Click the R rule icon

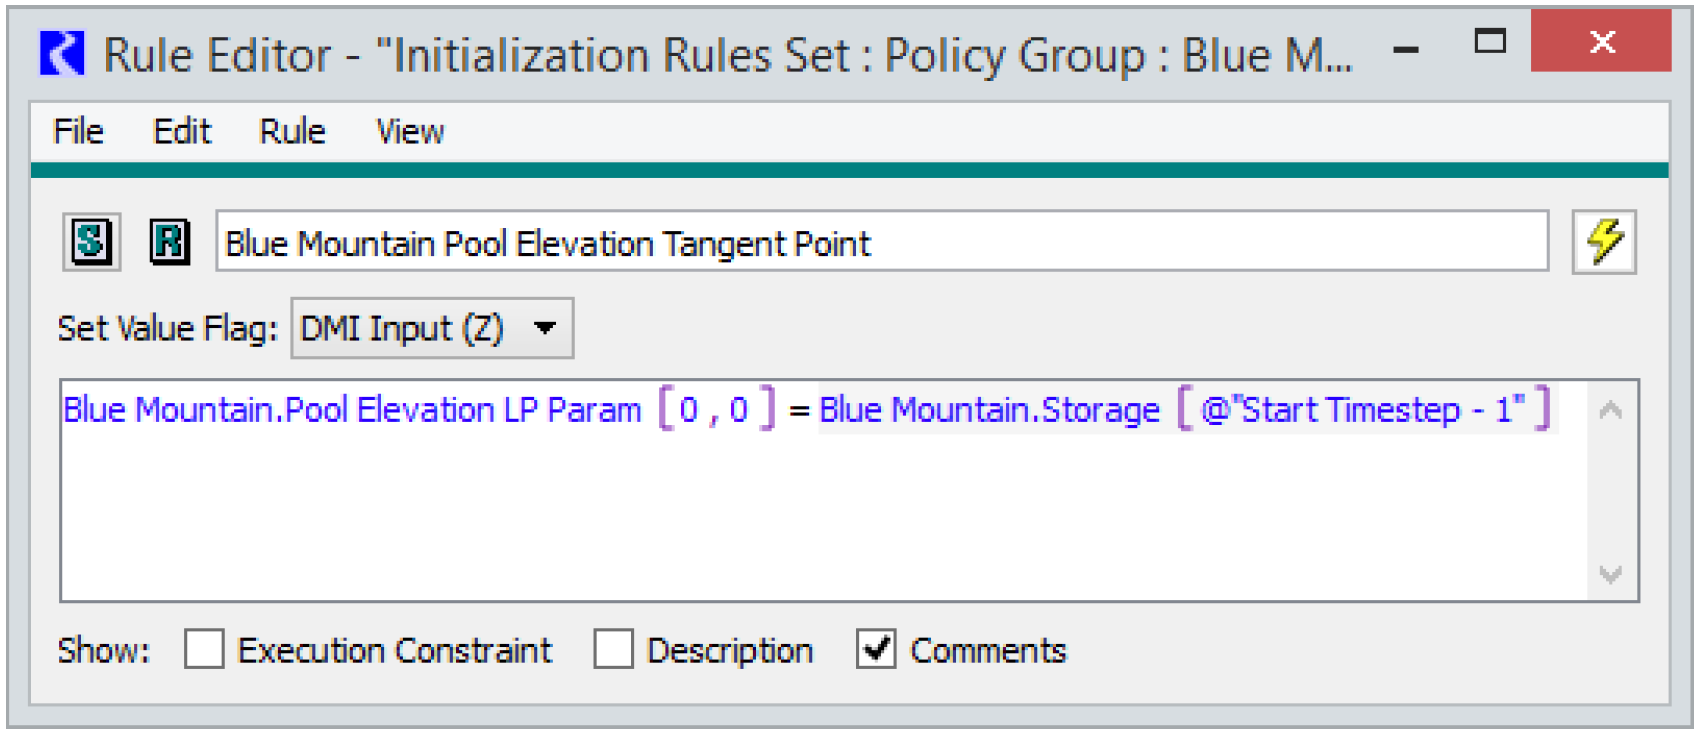(169, 242)
